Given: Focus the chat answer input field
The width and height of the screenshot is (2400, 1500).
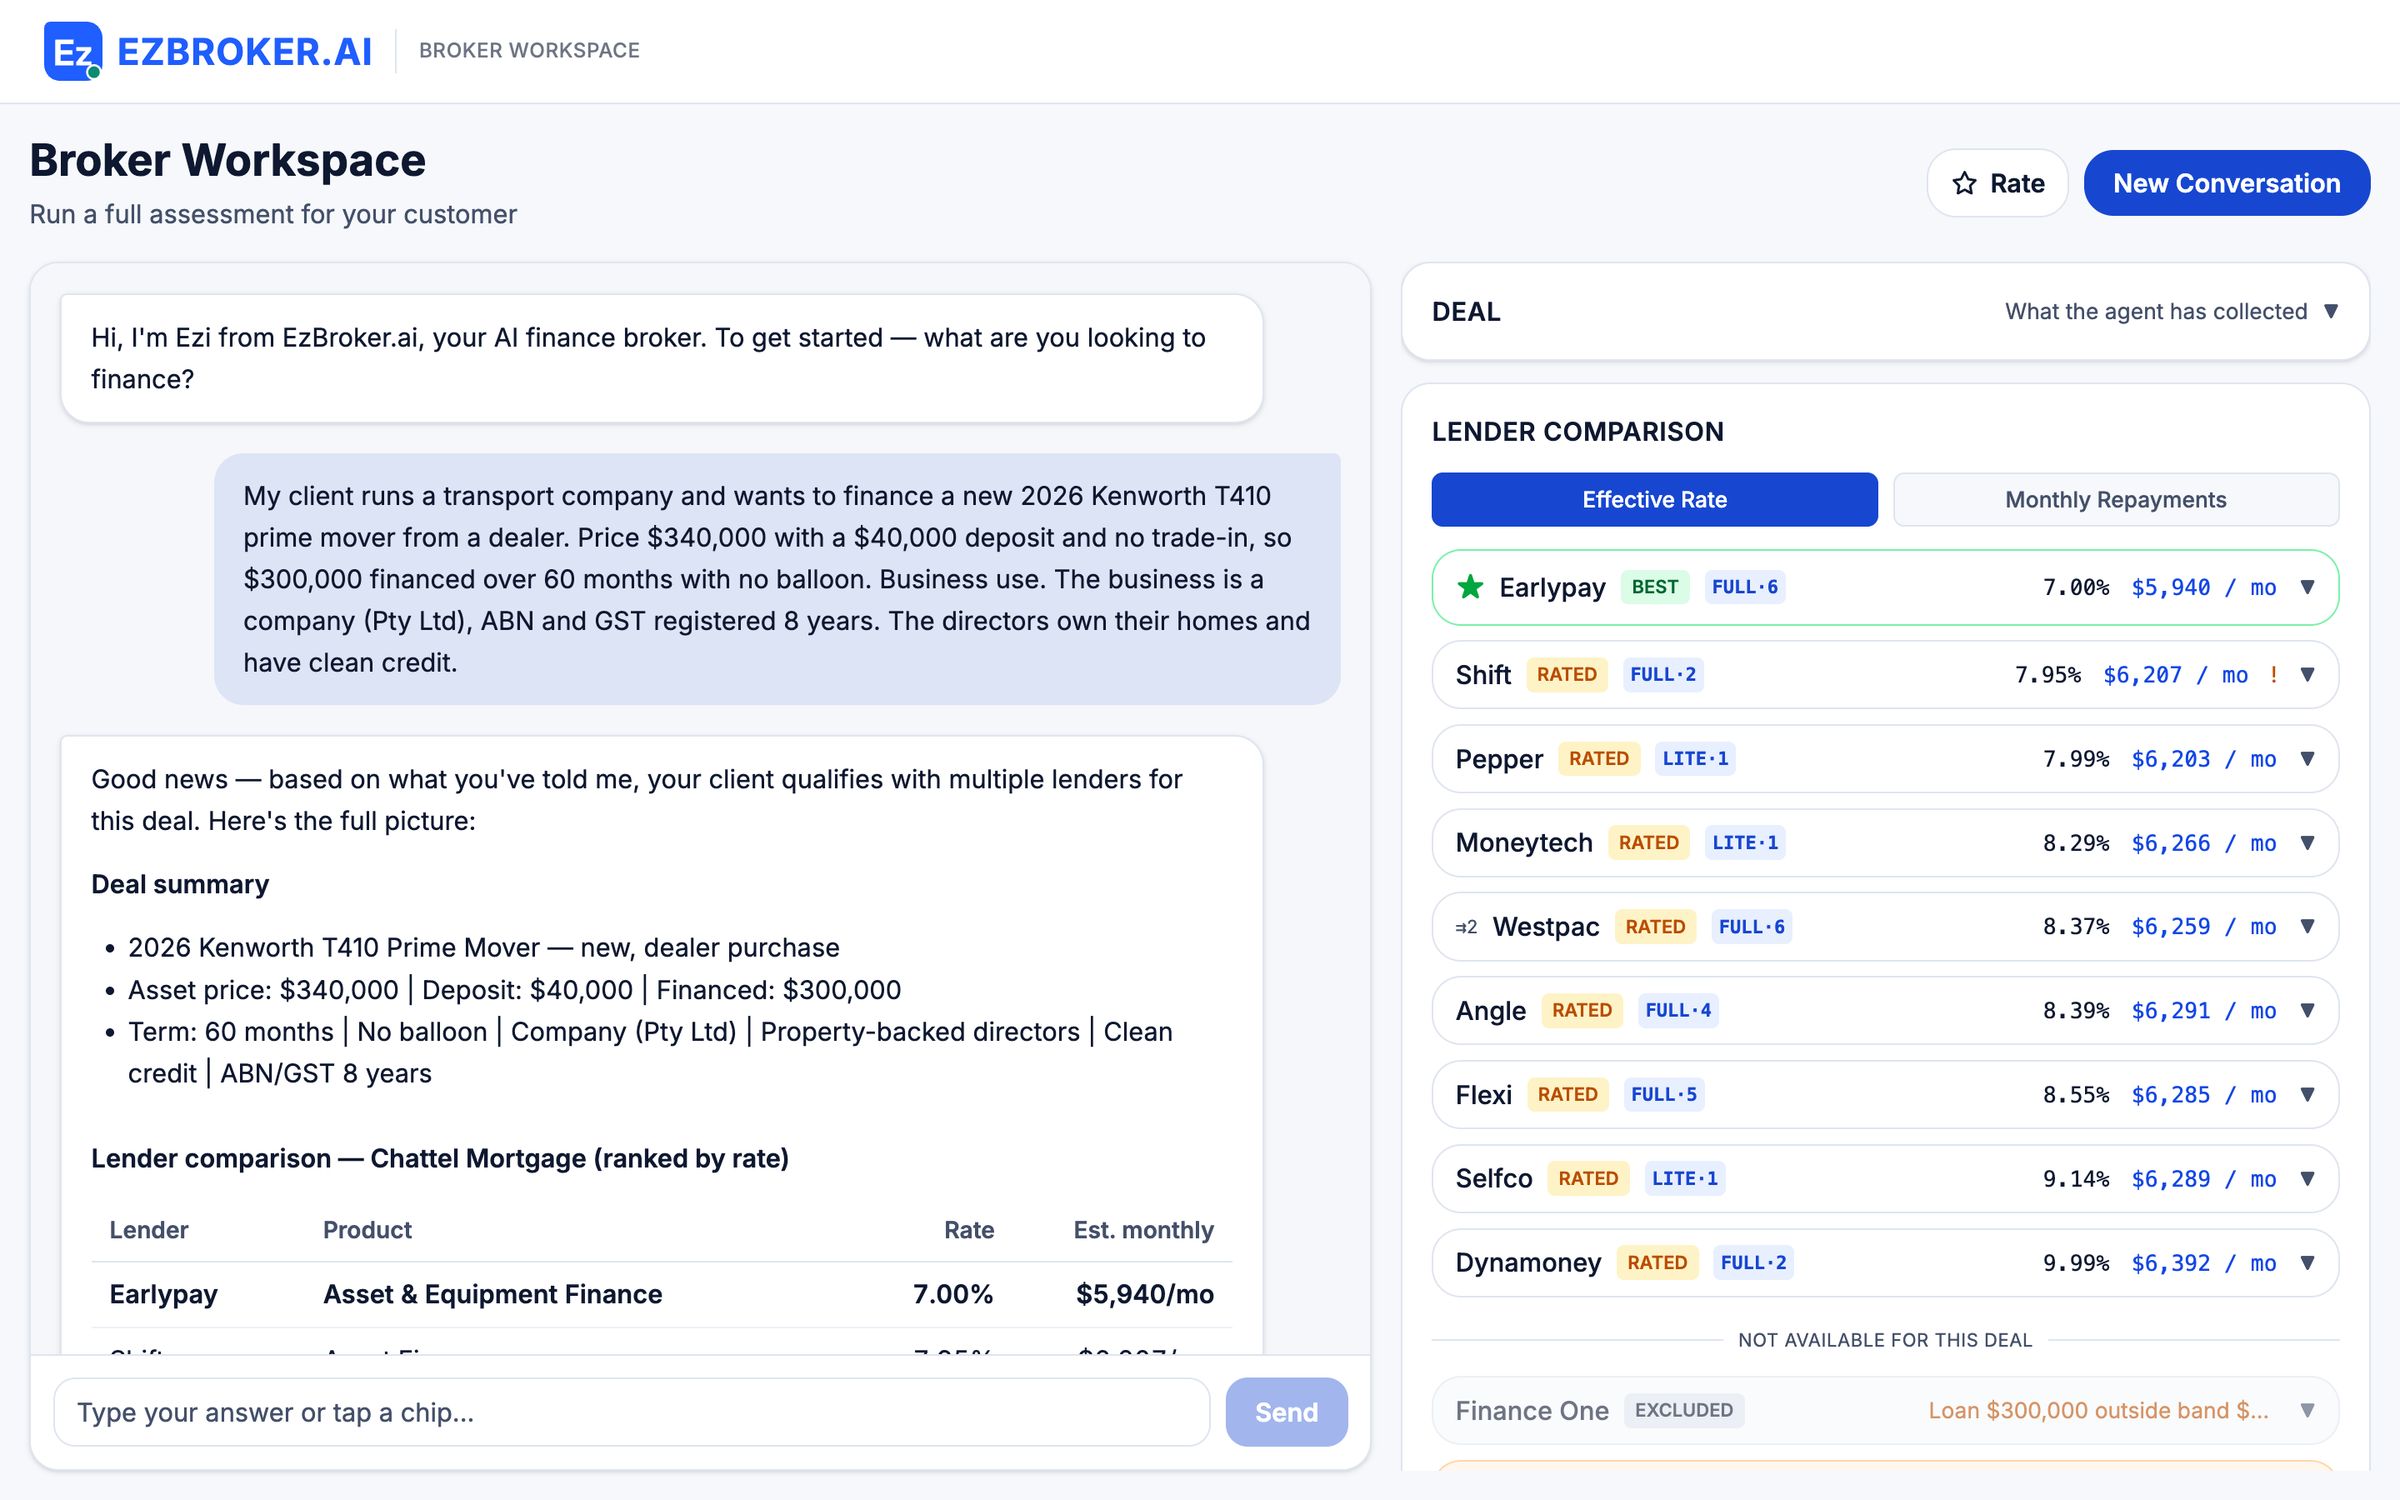Looking at the screenshot, I should (632, 1412).
